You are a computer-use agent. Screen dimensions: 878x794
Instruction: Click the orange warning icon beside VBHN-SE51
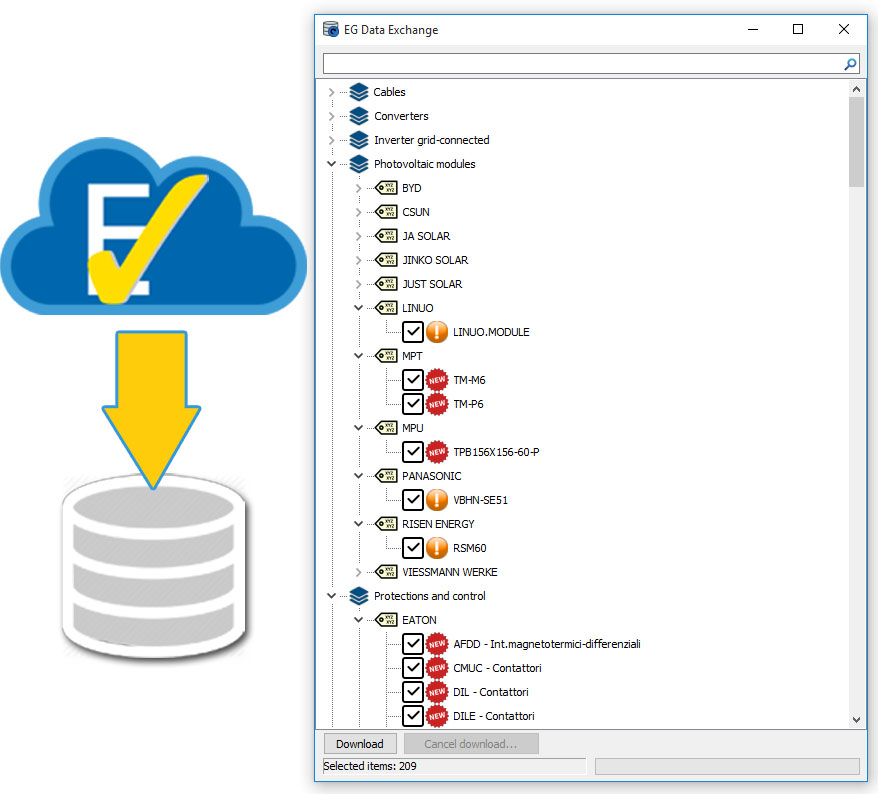437,500
